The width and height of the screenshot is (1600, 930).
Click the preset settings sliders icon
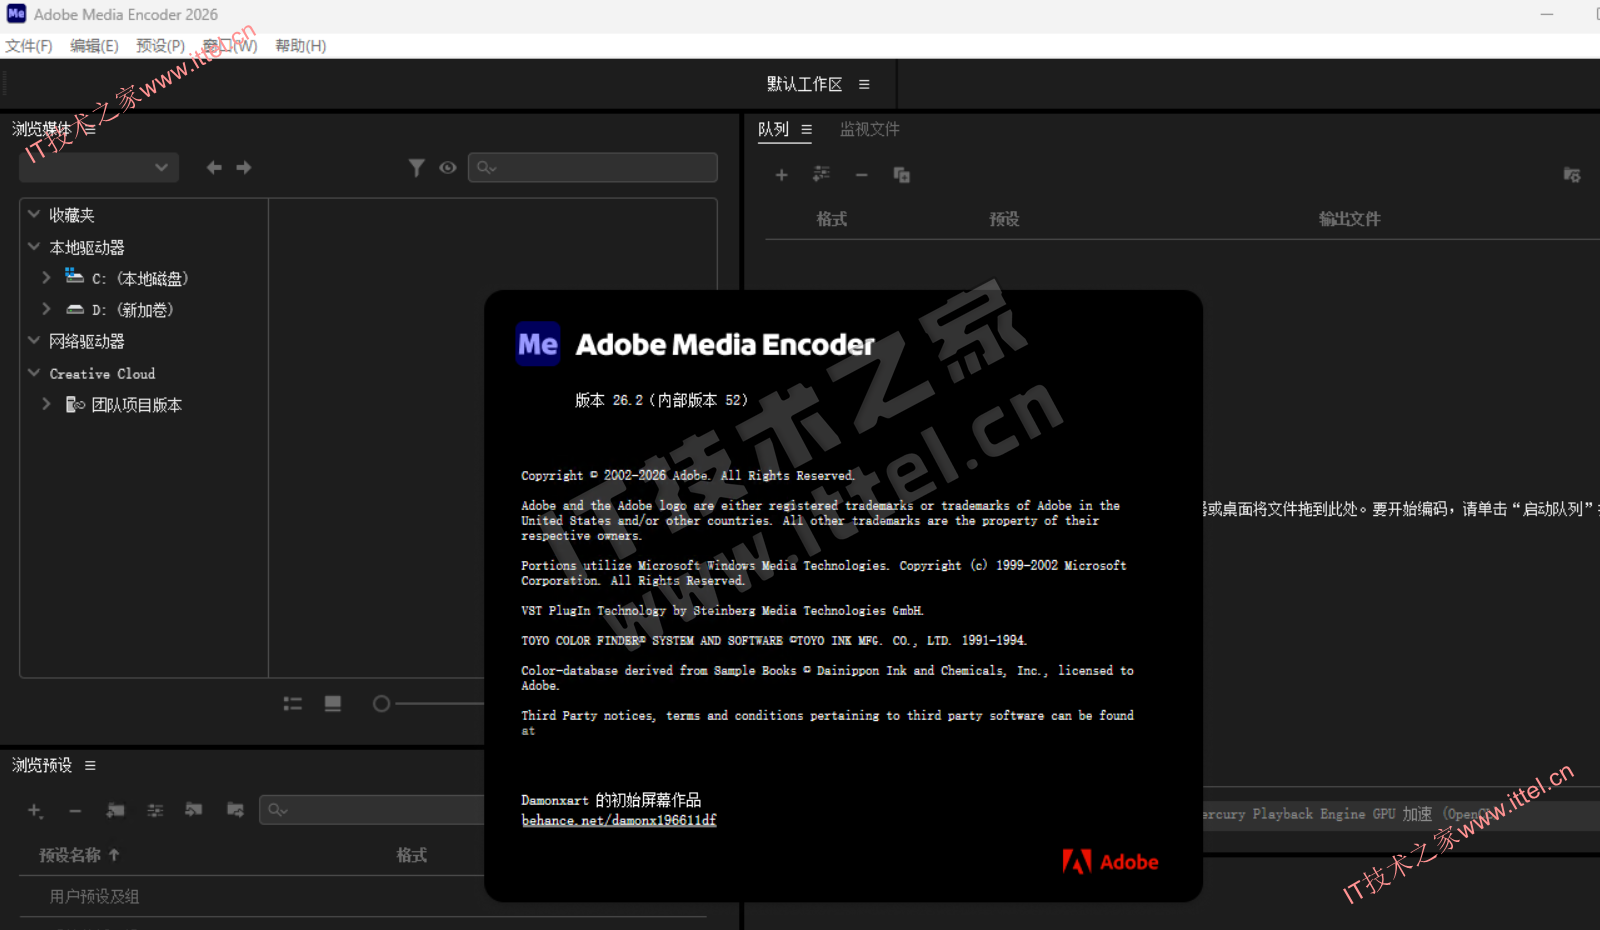tap(155, 810)
